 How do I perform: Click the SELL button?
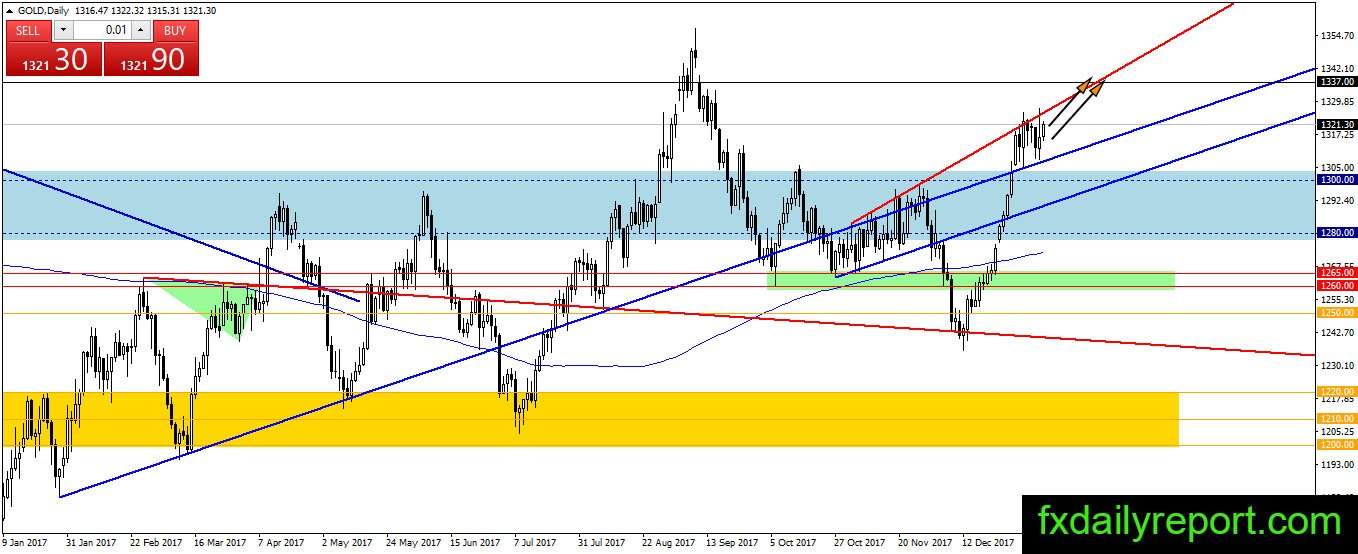(x=28, y=30)
